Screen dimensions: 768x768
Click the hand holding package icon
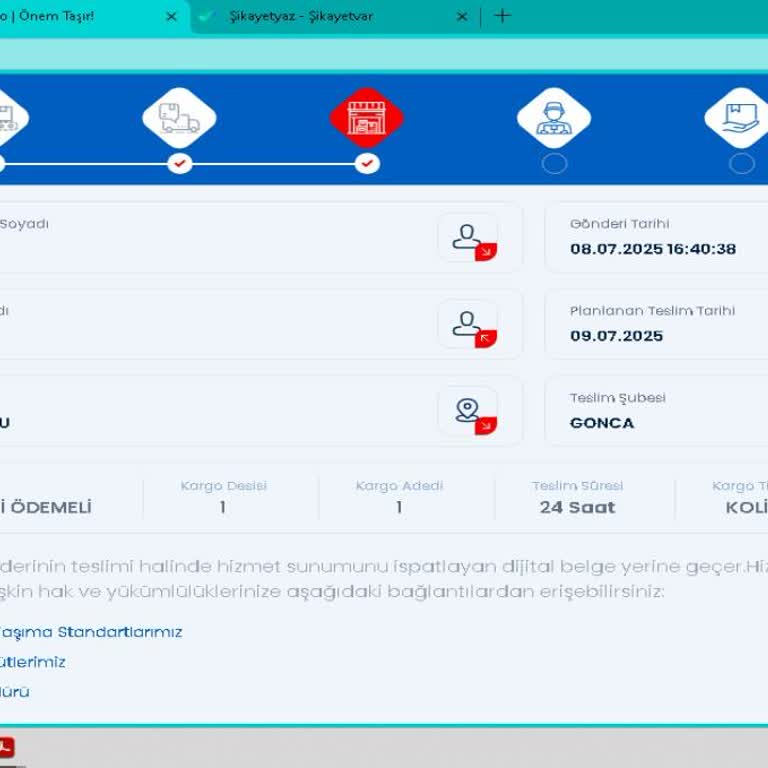click(x=740, y=118)
